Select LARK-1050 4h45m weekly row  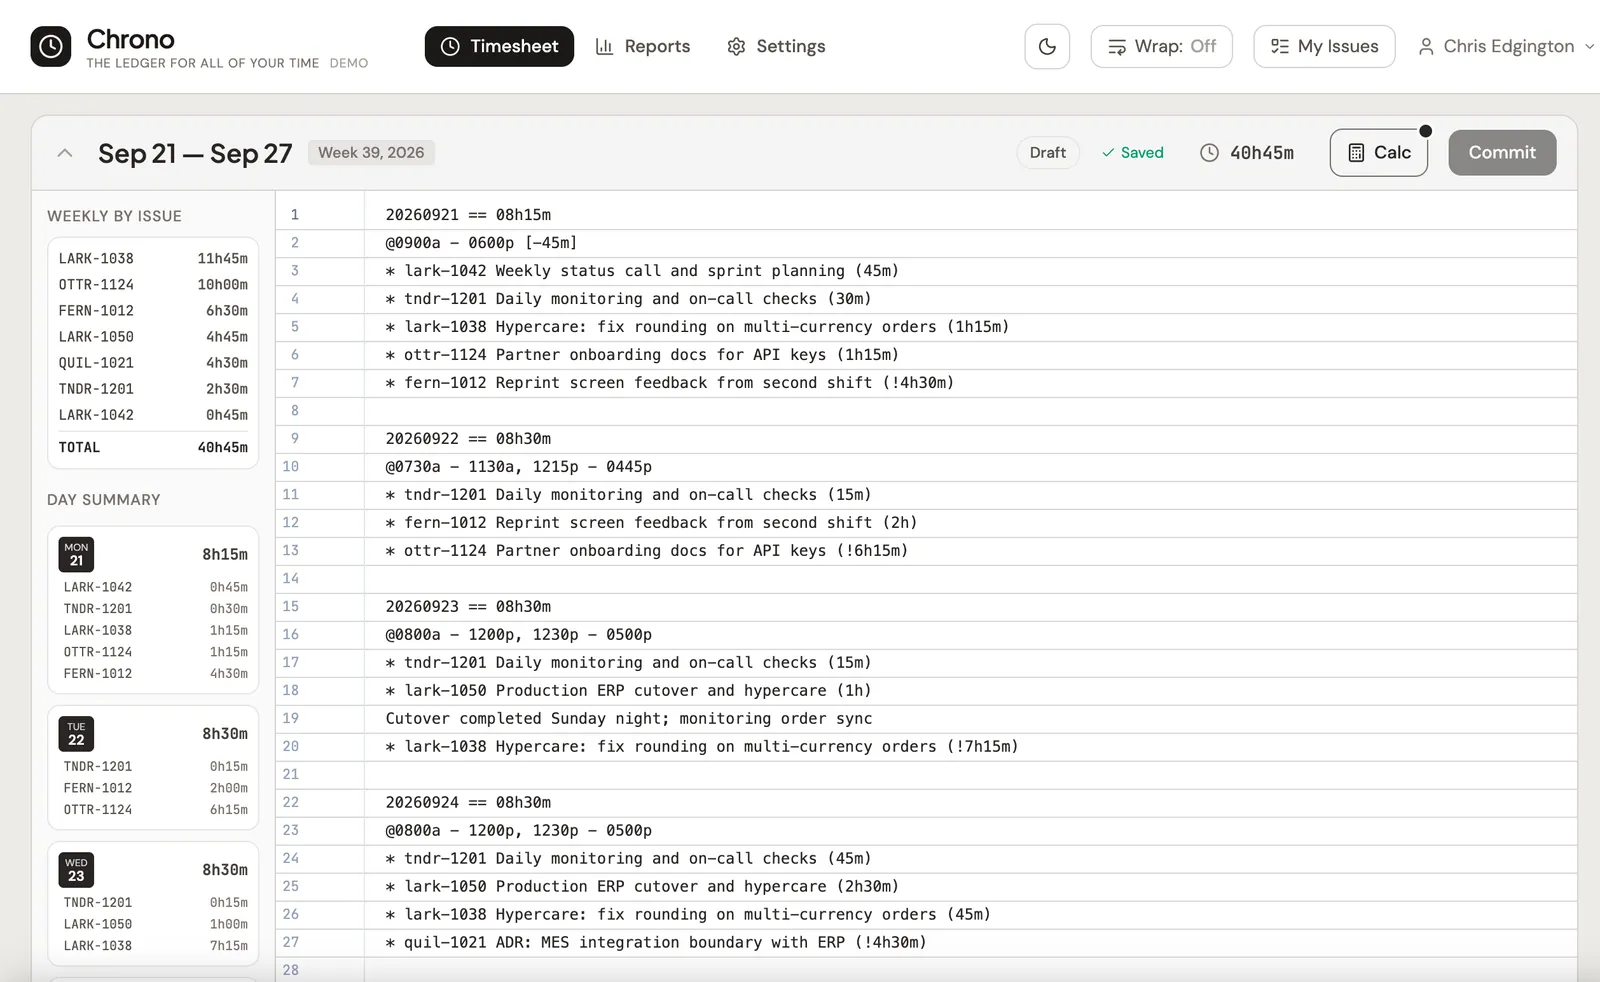coord(153,336)
